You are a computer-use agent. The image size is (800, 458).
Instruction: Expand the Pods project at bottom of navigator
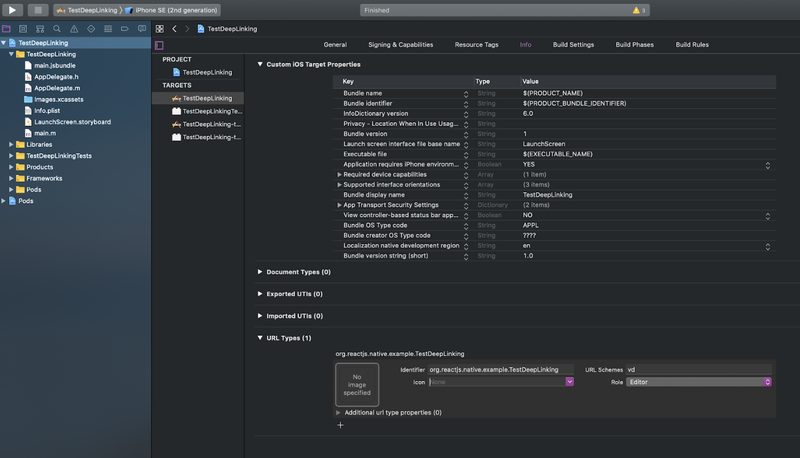[x=4, y=201]
